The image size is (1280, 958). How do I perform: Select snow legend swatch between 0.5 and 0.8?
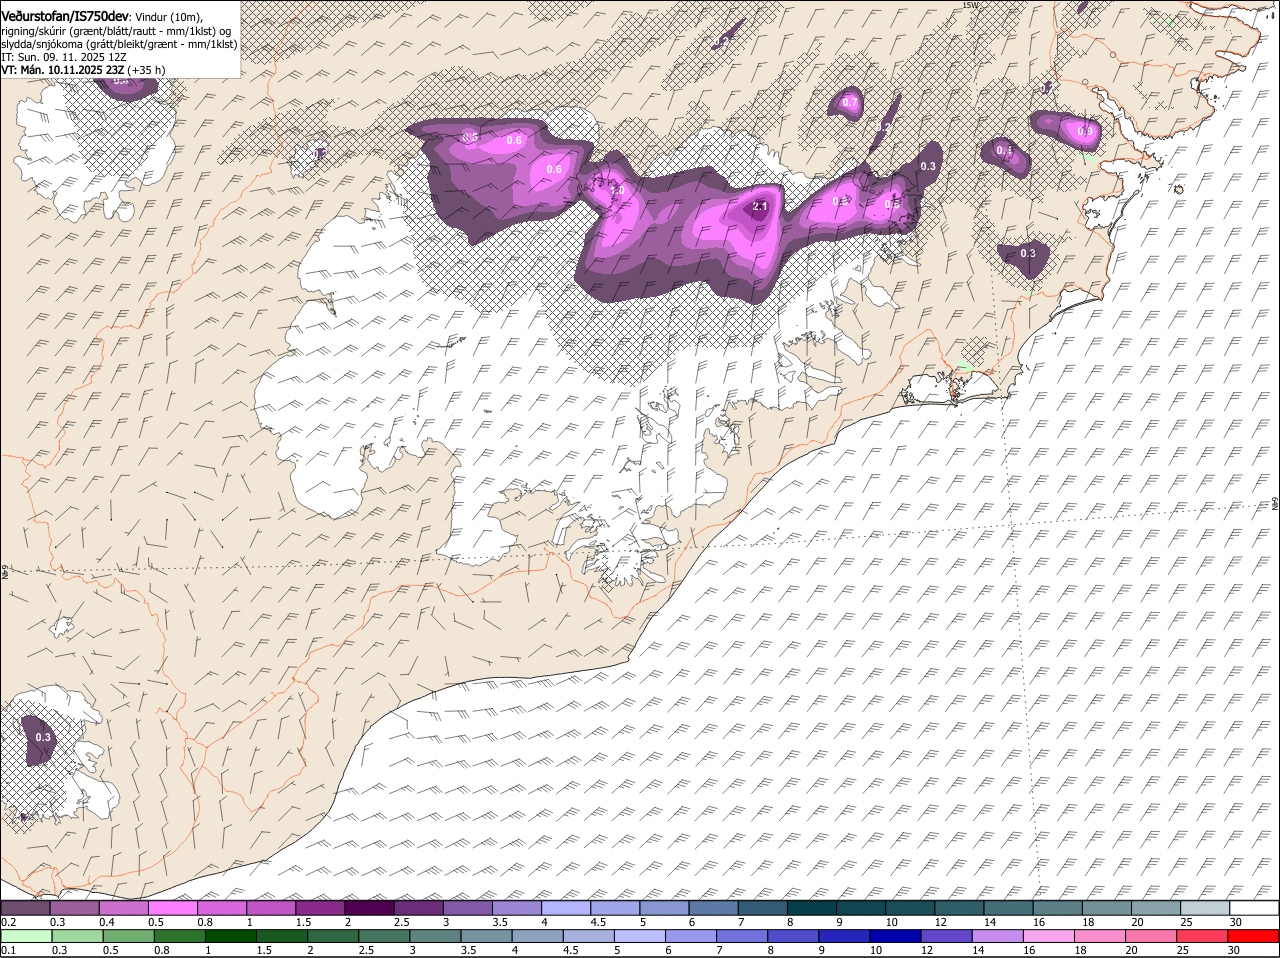[172, 907]
